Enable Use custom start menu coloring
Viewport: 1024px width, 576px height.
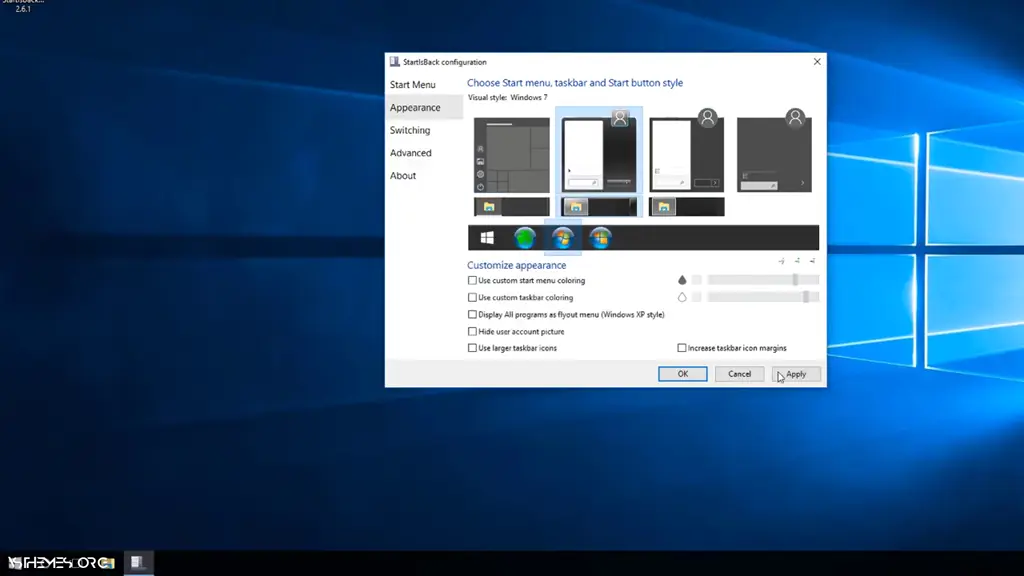(471, 280)
